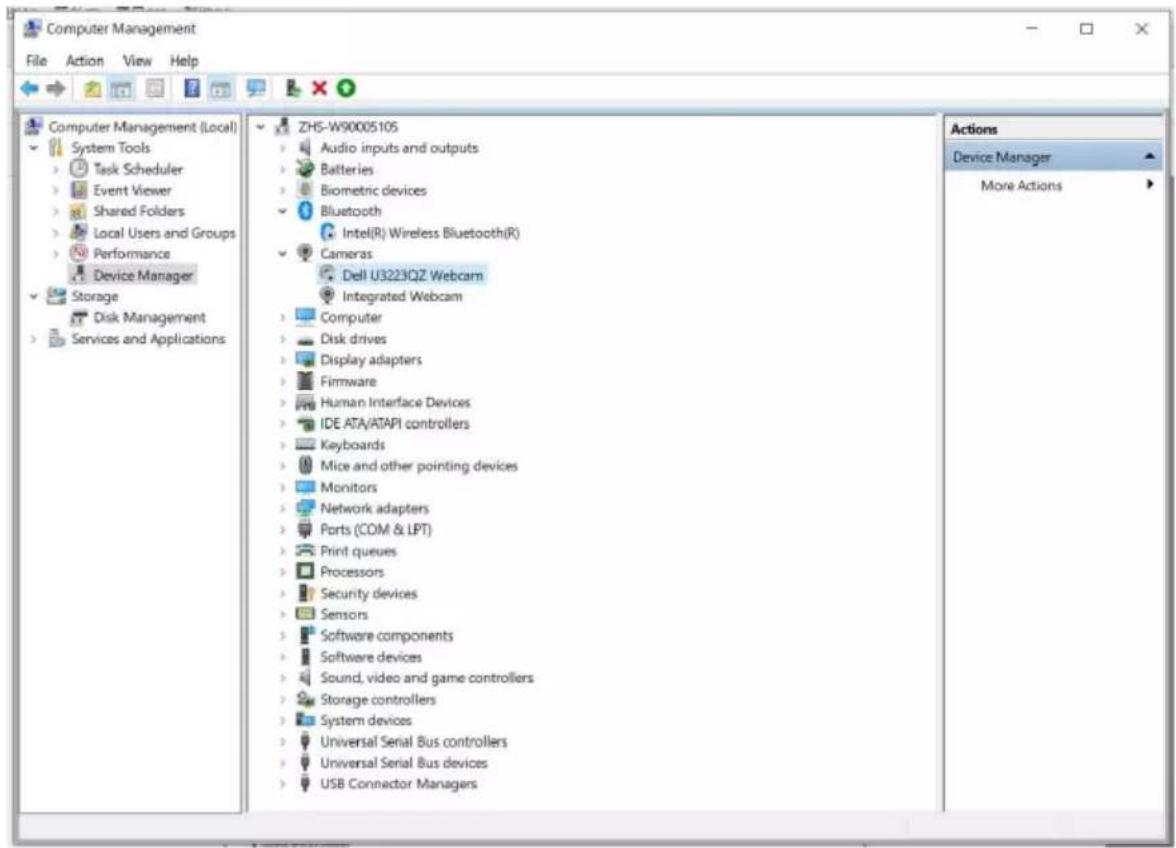Select Dell U3223QZ Webcam device
This screenshot has height=848, width=1176.
412,275
